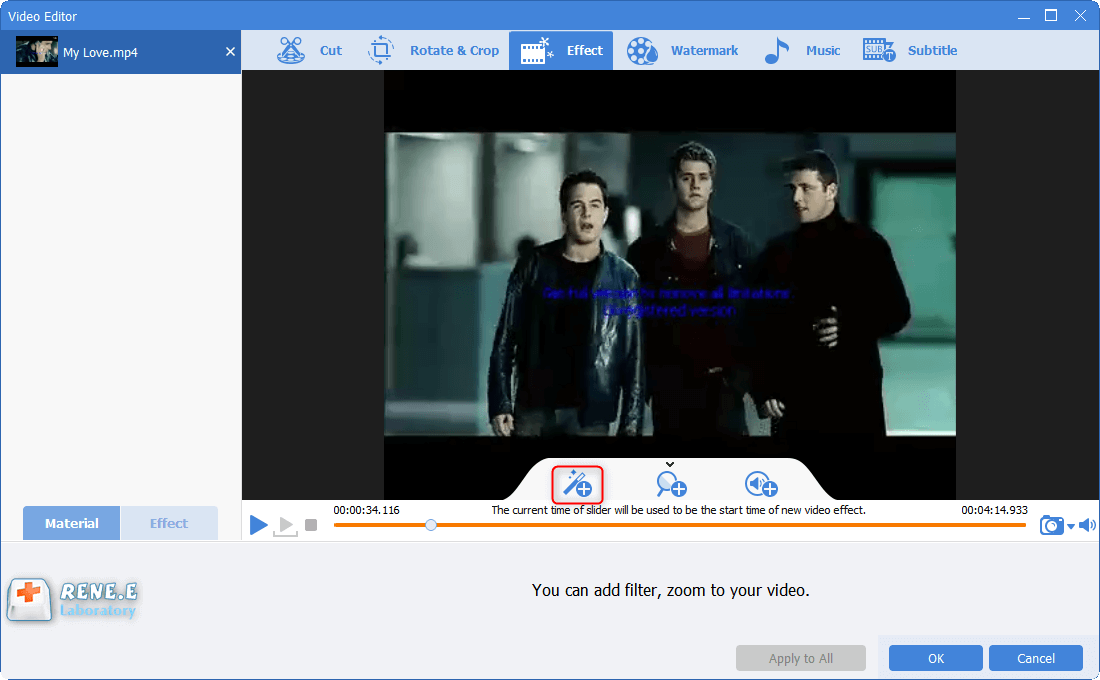Switch to the Material panel tab
This screenshot has height=680, width=1100.
point(72,523)
